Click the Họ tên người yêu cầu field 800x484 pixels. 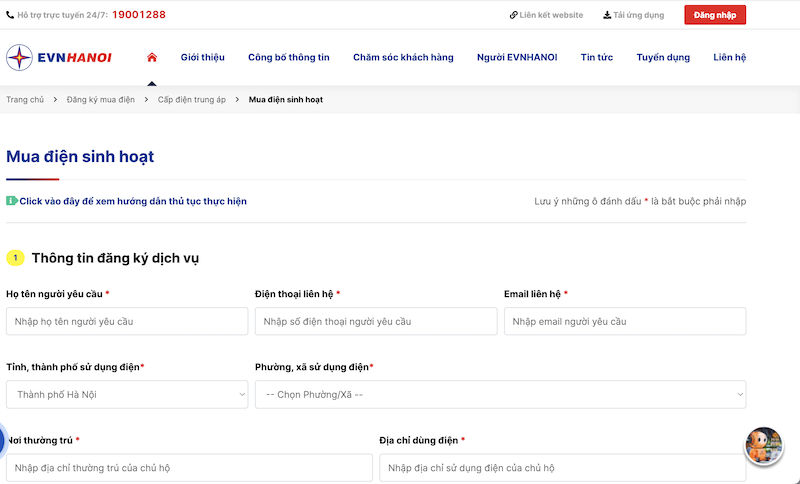coord(127,321)
